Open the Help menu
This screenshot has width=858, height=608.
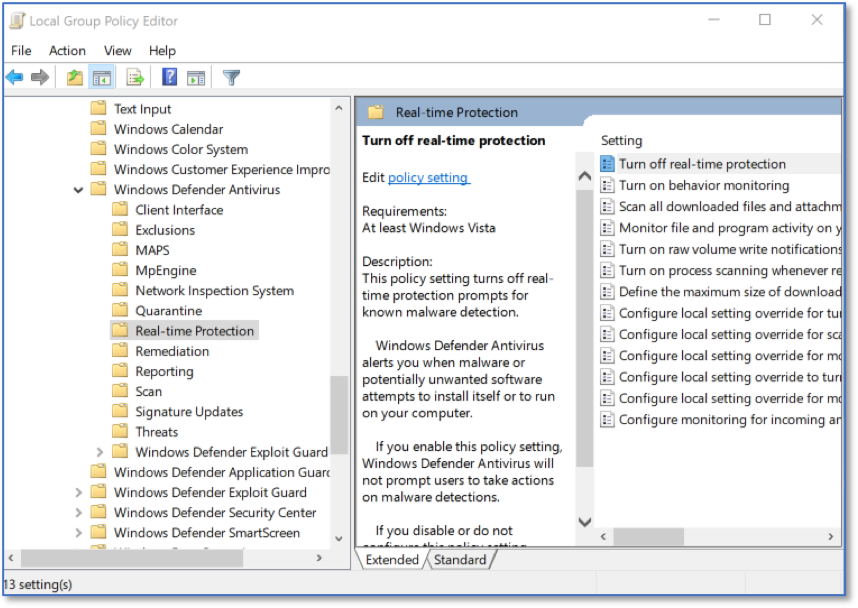[x=162, y=51]
